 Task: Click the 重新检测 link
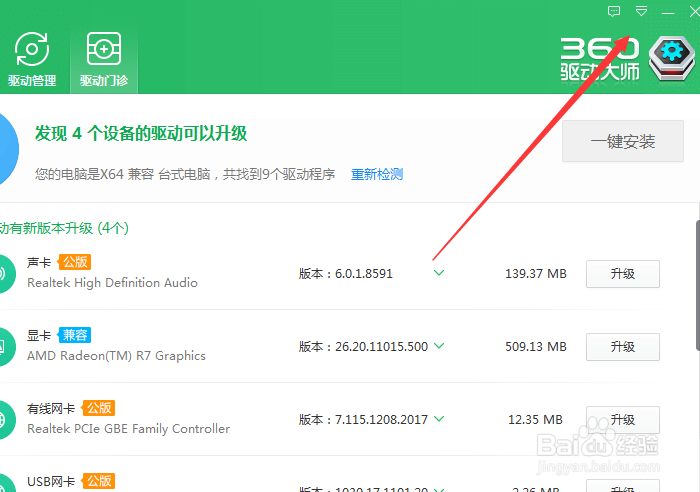tap(377, 174)
